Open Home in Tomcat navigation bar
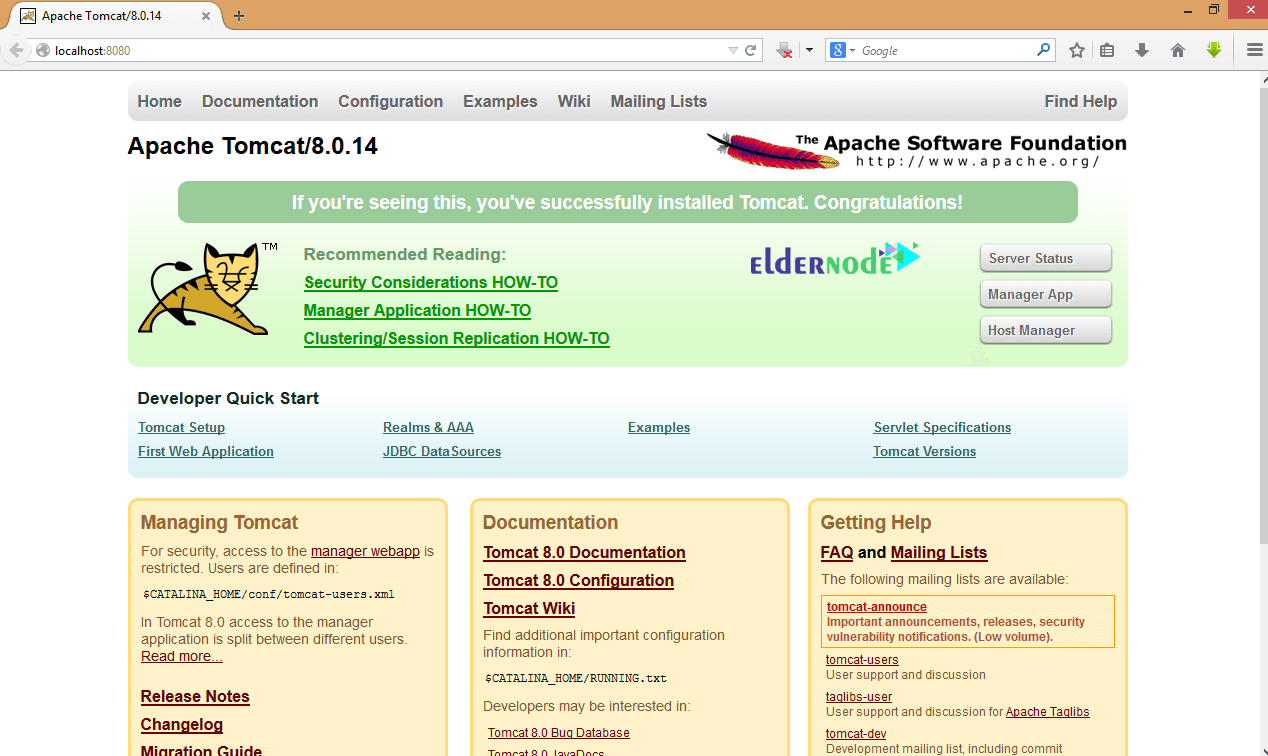Viewport: 1268px width, 756px height. [160, 101]
